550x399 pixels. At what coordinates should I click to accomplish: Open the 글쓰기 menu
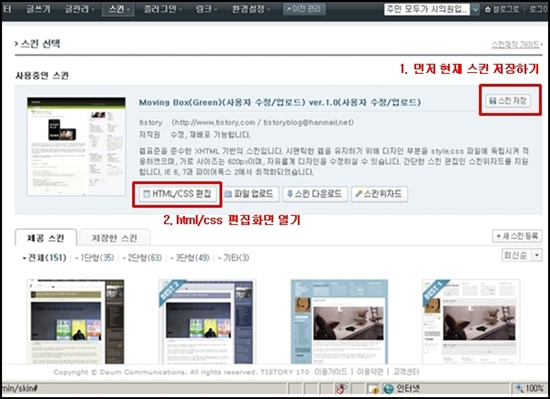38,9
